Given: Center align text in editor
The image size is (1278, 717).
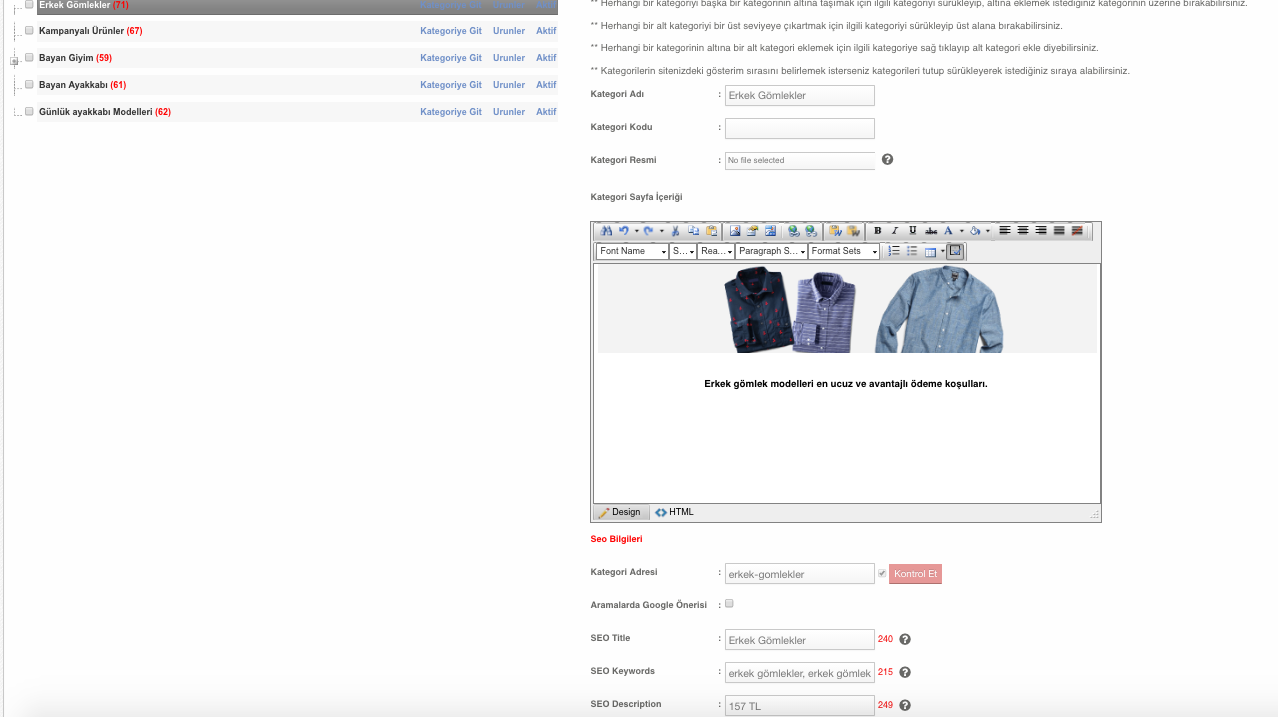Looking at the screenshot, I should pos(1023,231).
